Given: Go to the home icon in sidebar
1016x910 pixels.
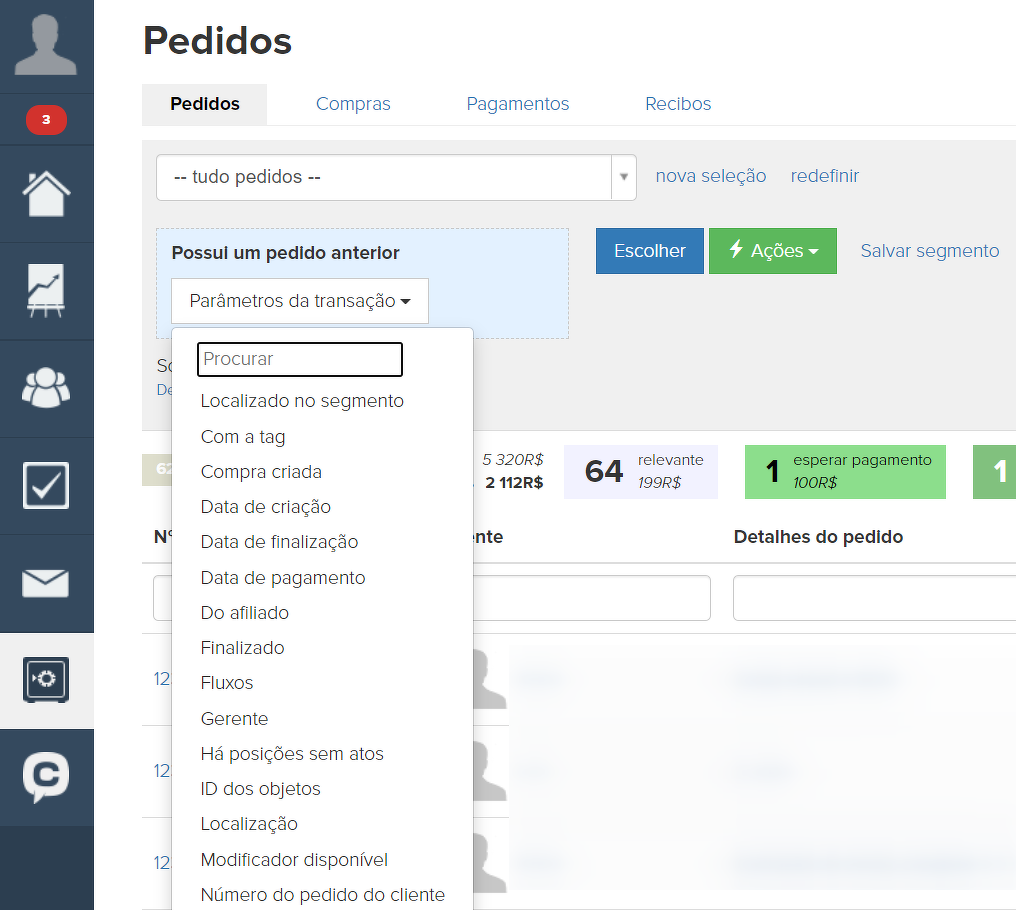Looking at the screenshot, I should point(46,193).
